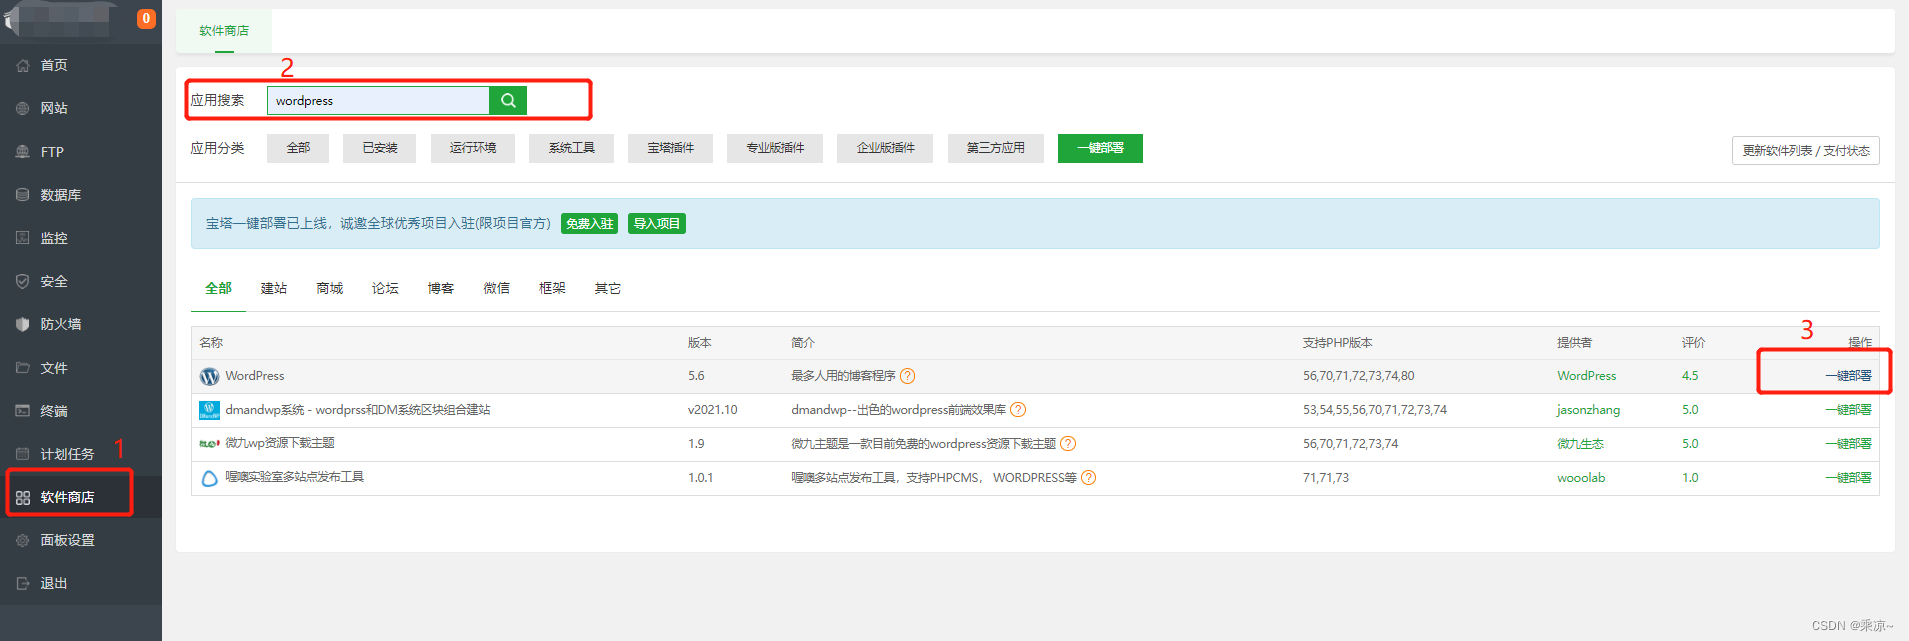
Task: Click the home icon beside 首页
Action: tap(22, 65)
